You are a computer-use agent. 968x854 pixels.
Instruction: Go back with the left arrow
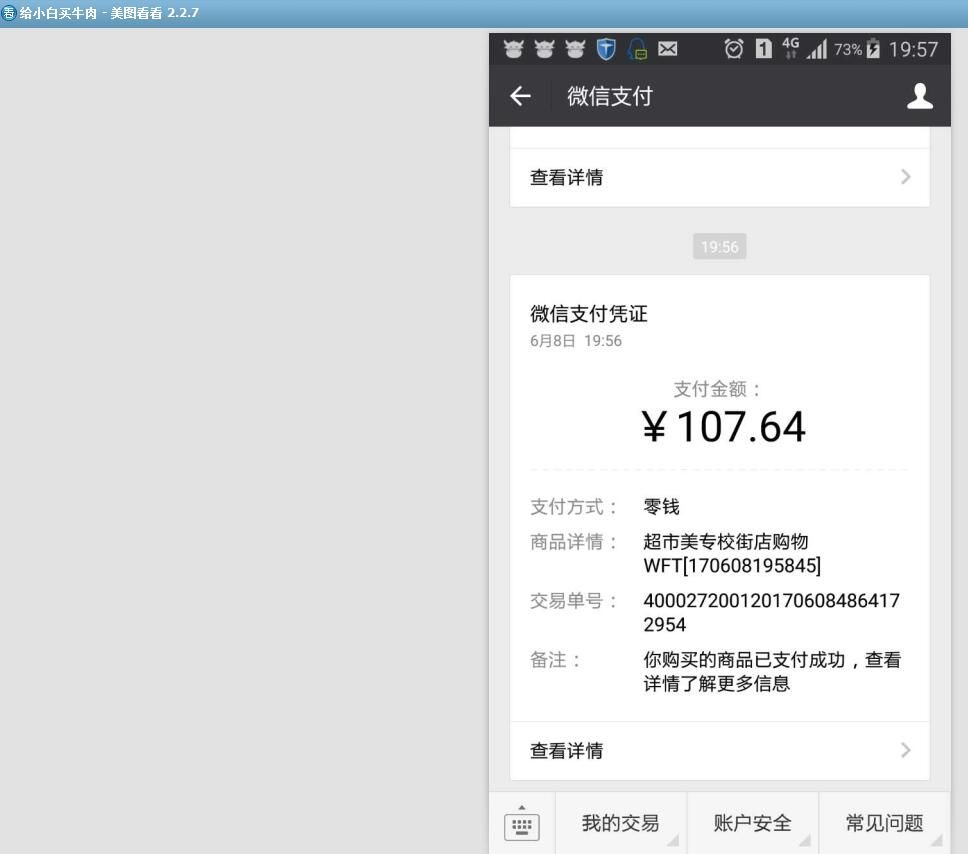click(x=520, y=96)
